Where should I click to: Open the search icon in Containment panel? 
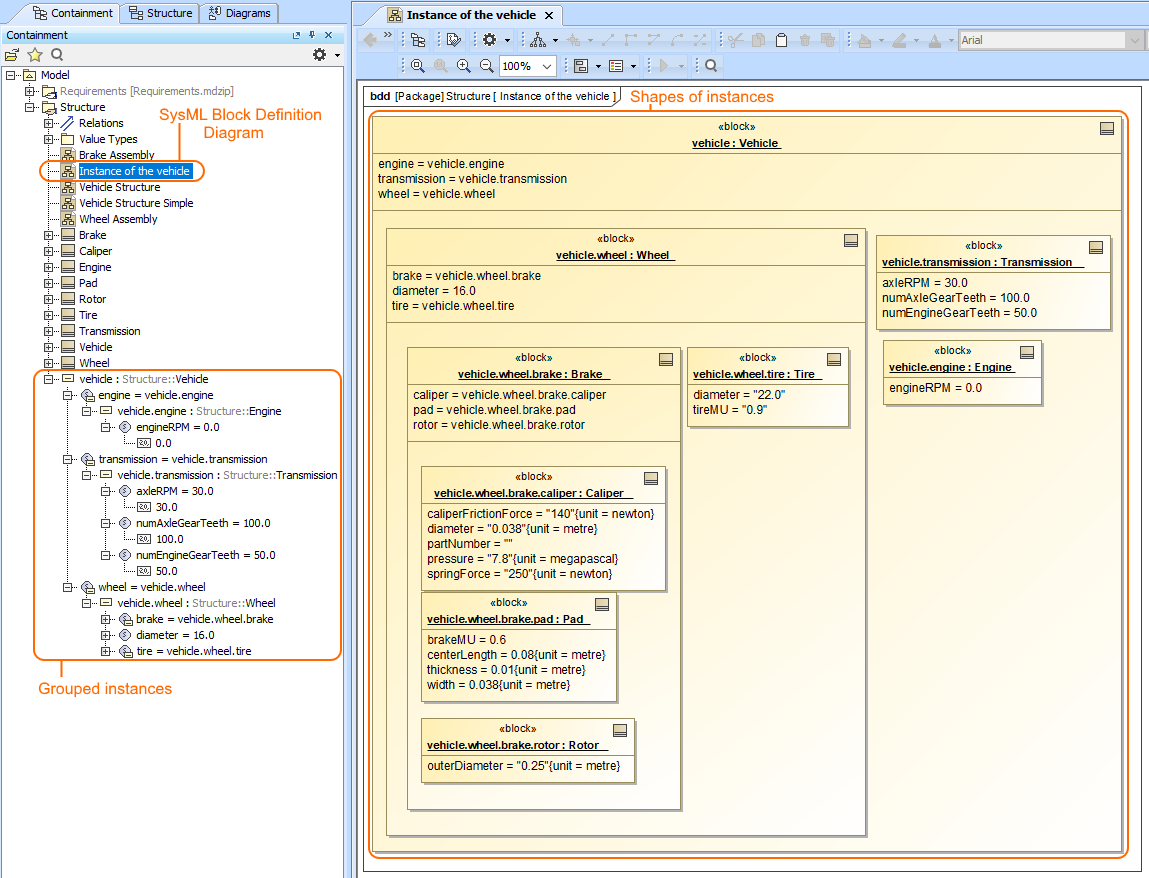57,55
